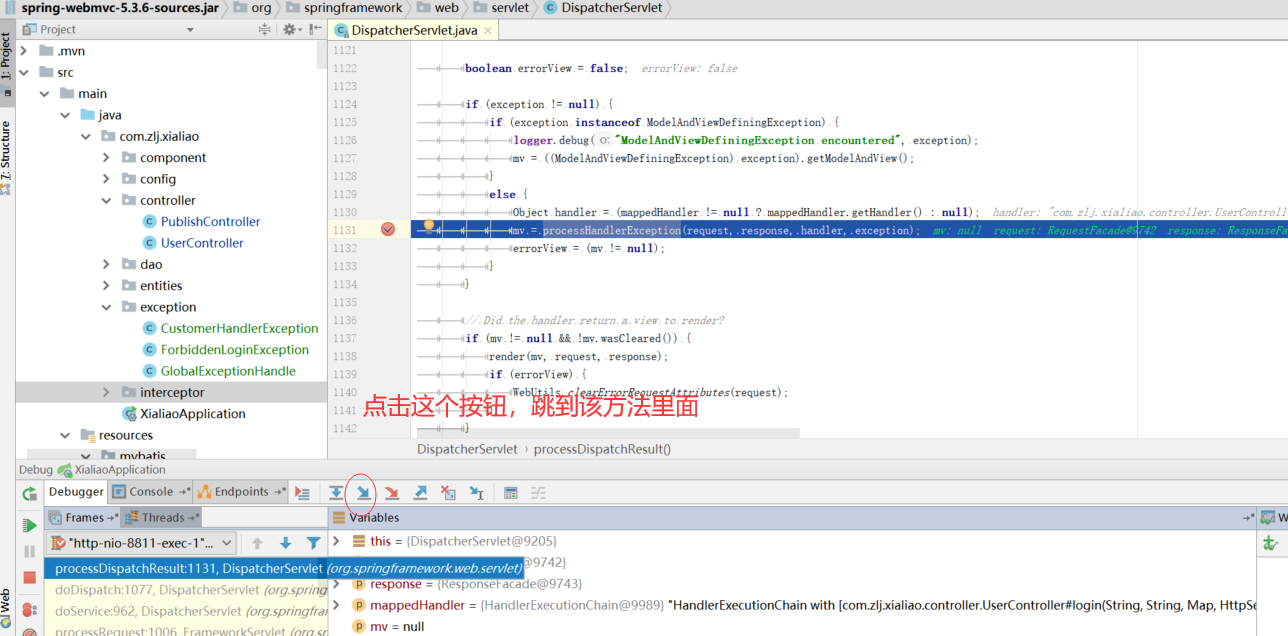
Task: Select the Threads tab
Action: (162, 518)
